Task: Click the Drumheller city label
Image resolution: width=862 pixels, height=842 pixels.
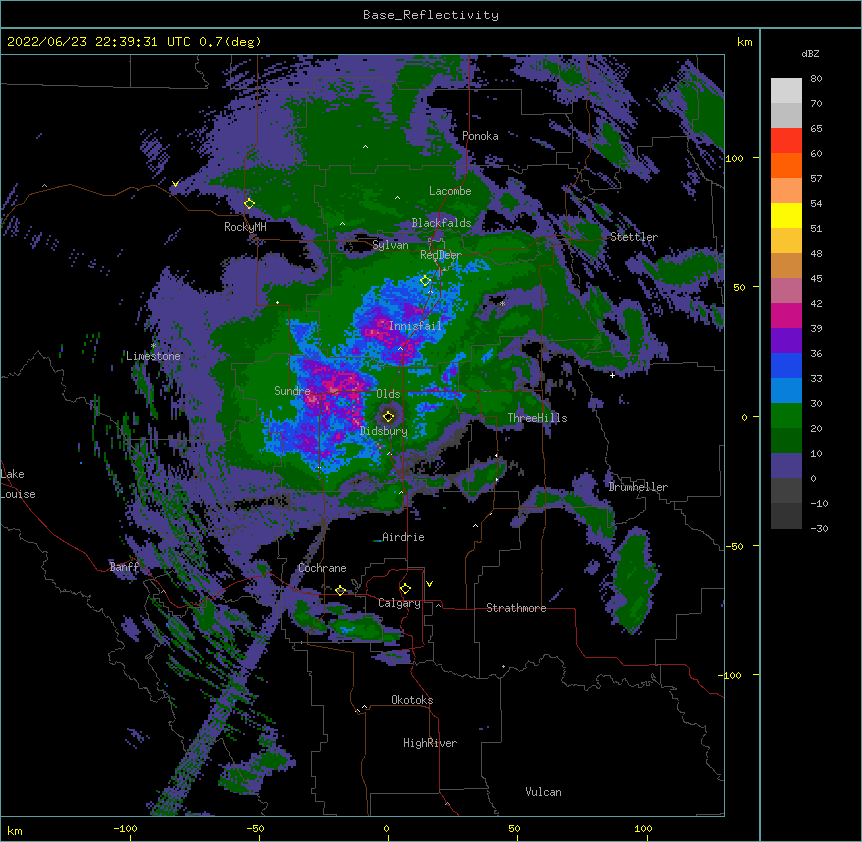Action: [x=638, y=487]
